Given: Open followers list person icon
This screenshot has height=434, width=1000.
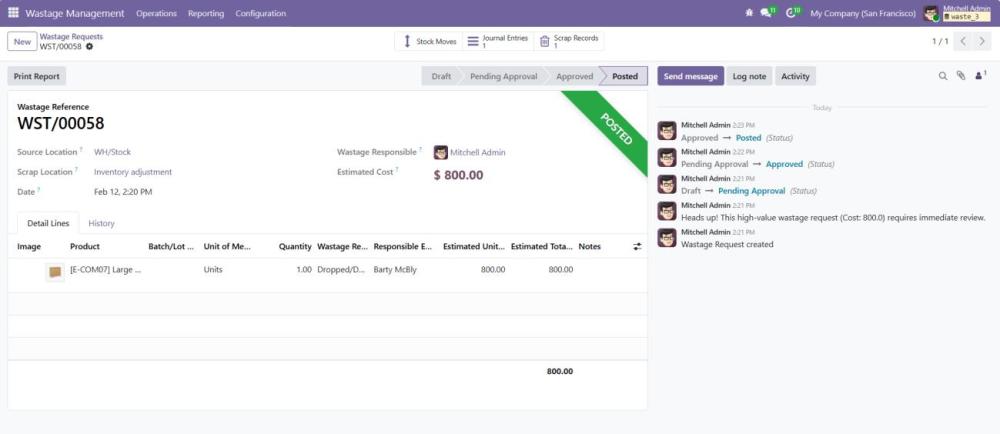Looking at the screenshot, I should tap(979, 76).
